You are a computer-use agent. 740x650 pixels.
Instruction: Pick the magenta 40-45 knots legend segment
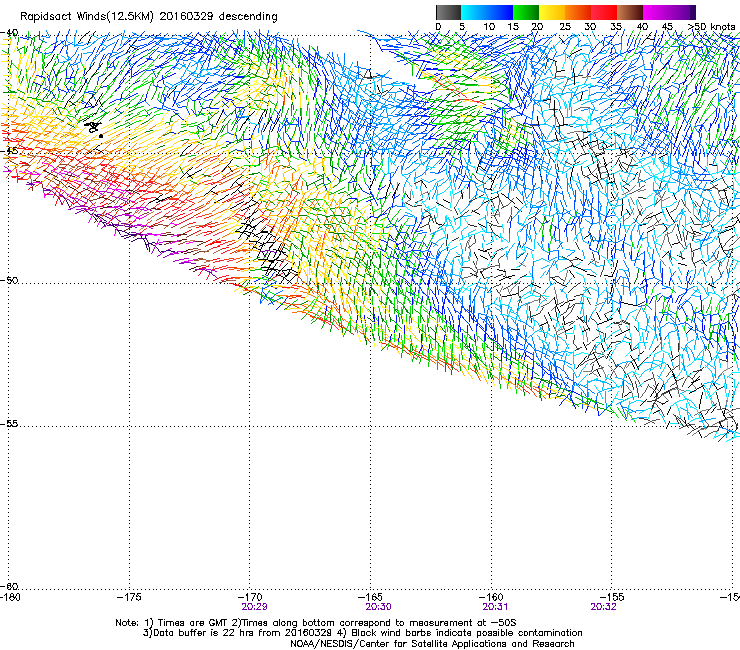tap(656, 12)
